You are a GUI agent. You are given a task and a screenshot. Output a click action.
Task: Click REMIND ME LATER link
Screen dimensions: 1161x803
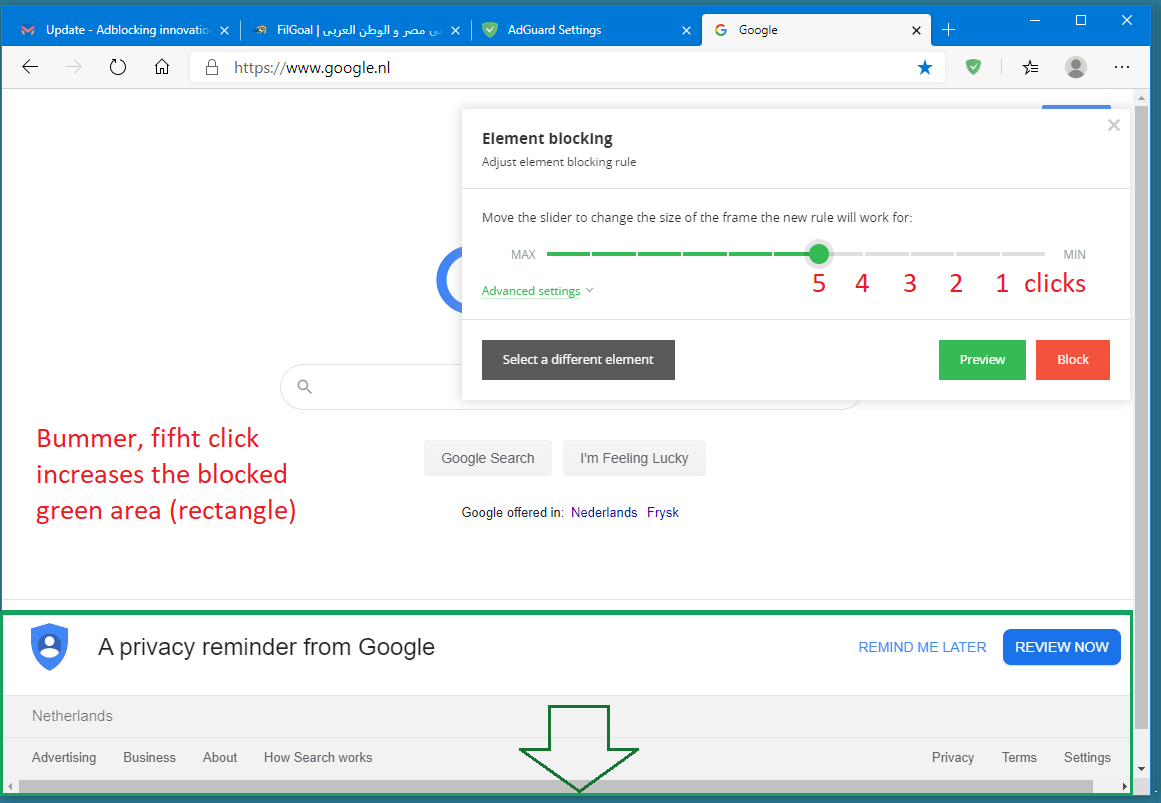click(922, 647)
